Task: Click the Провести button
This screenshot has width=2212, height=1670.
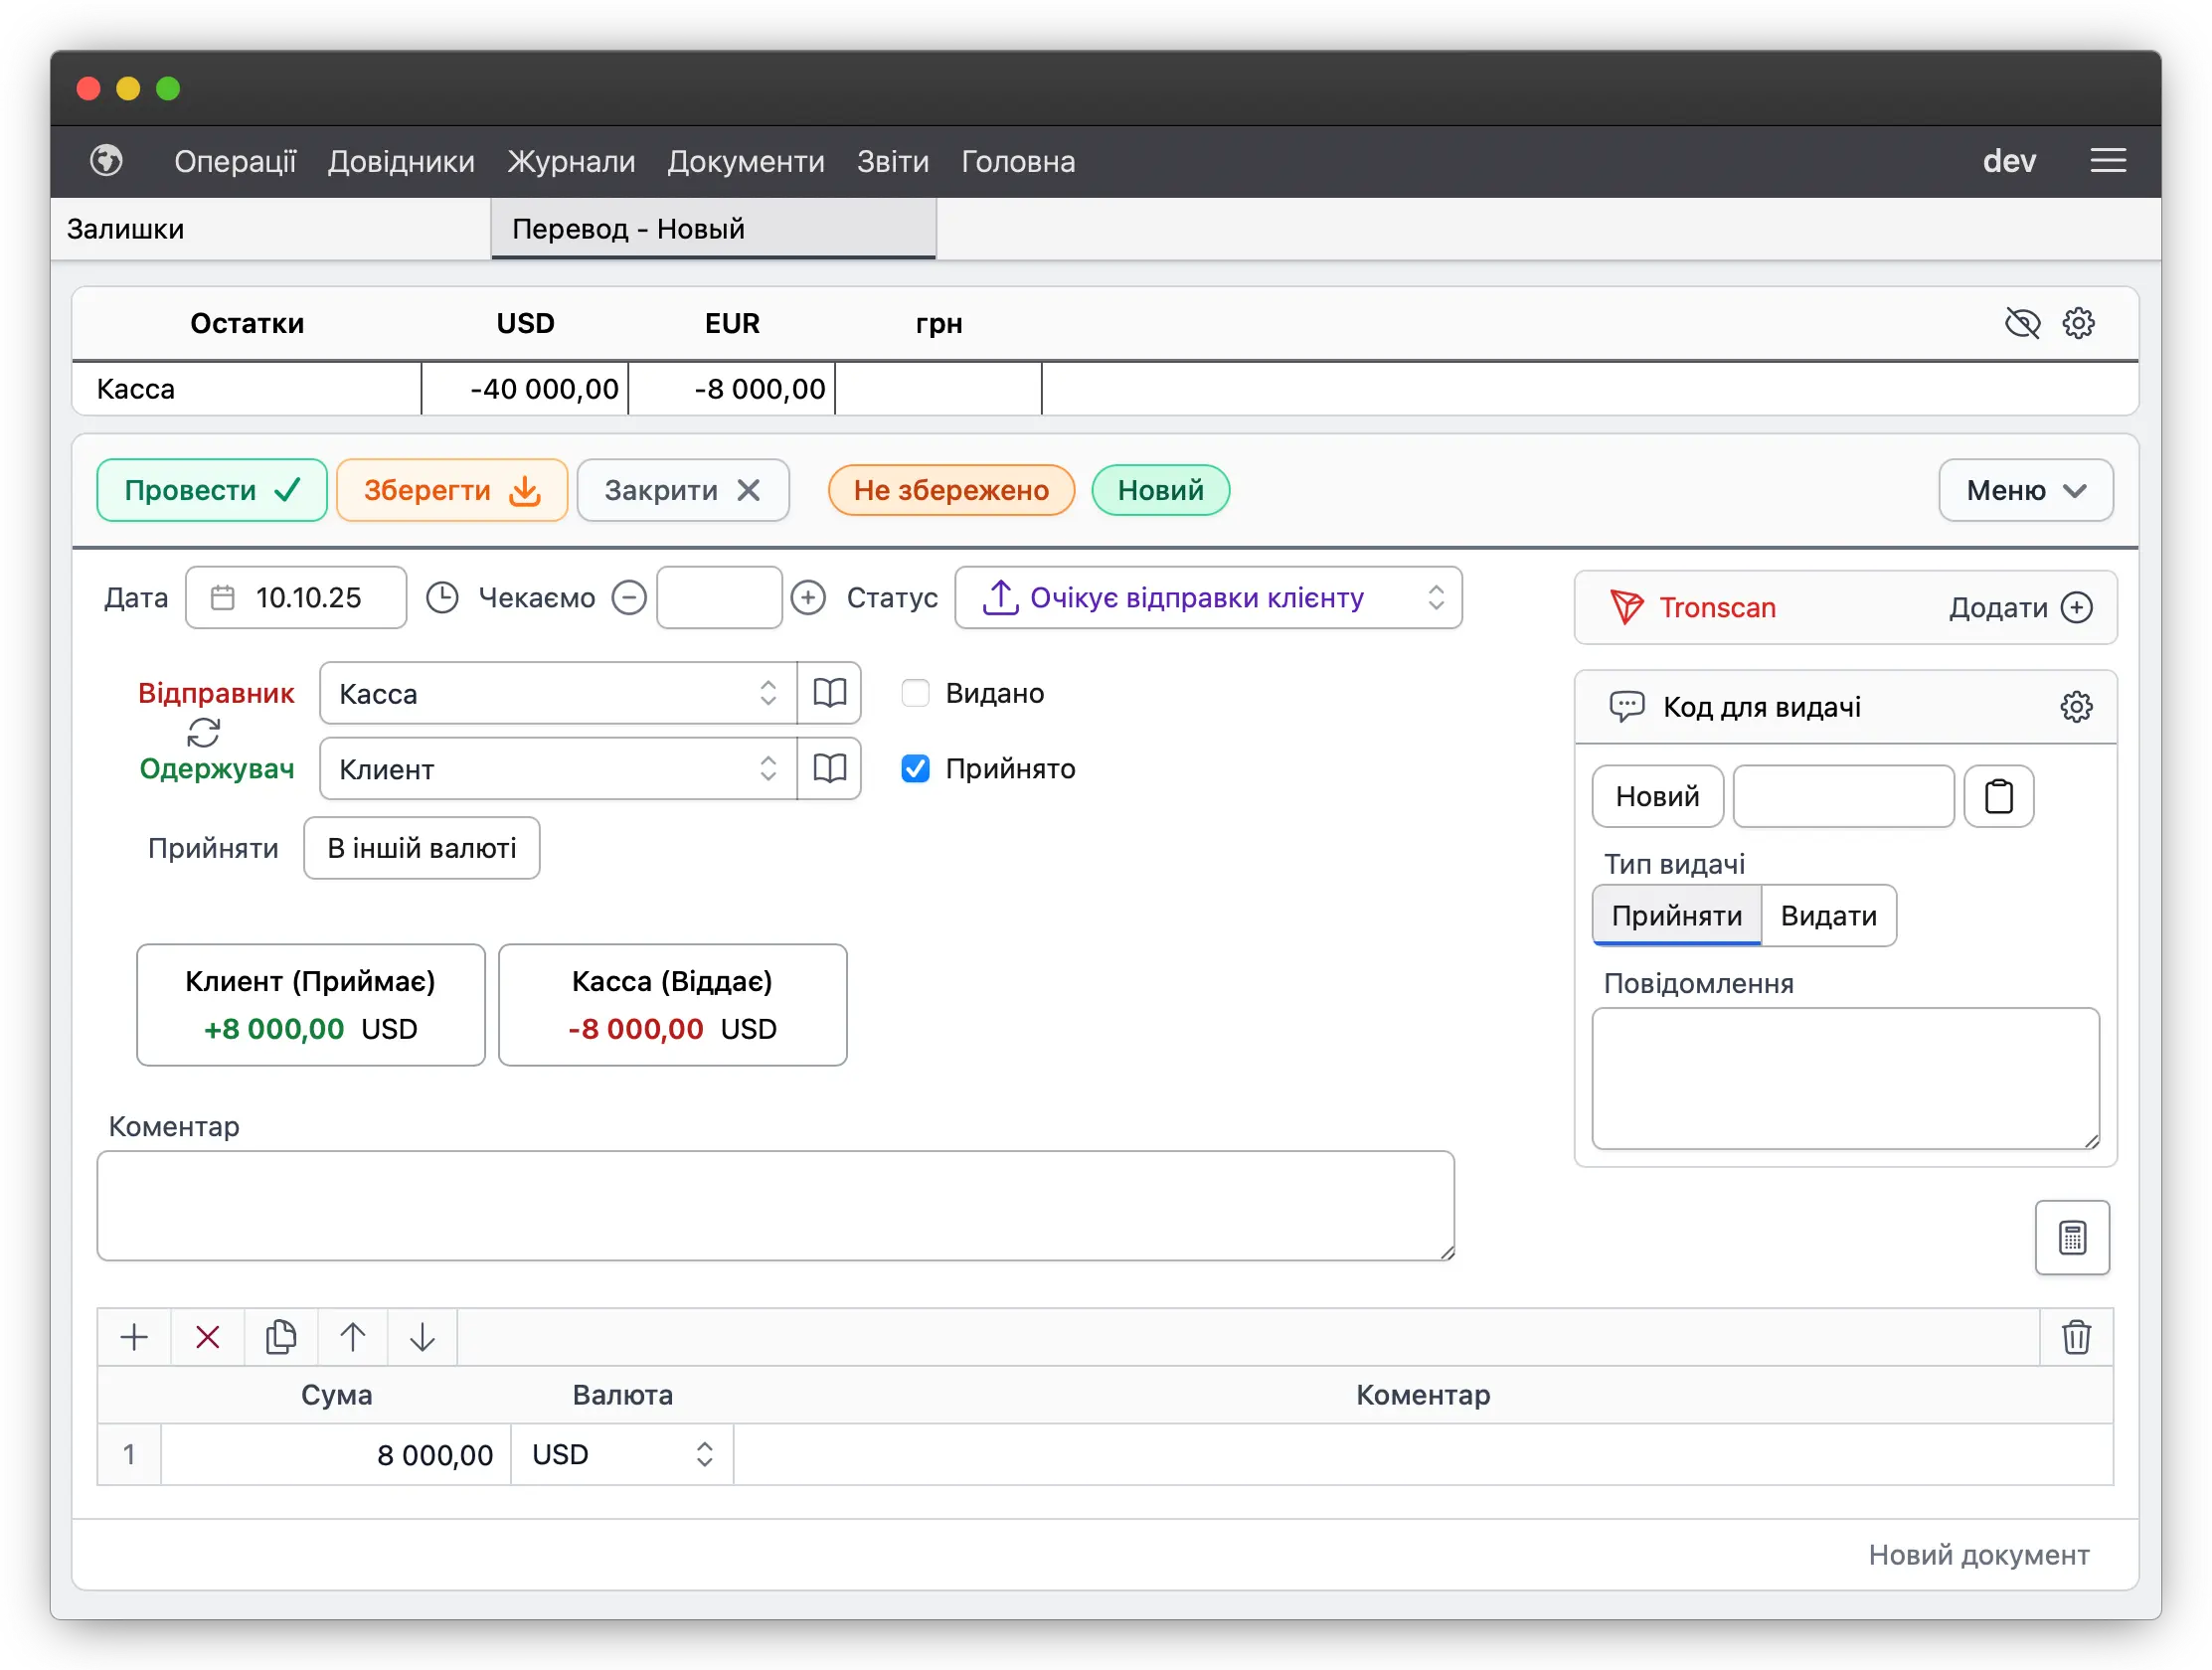Action: tap(211, 490)
